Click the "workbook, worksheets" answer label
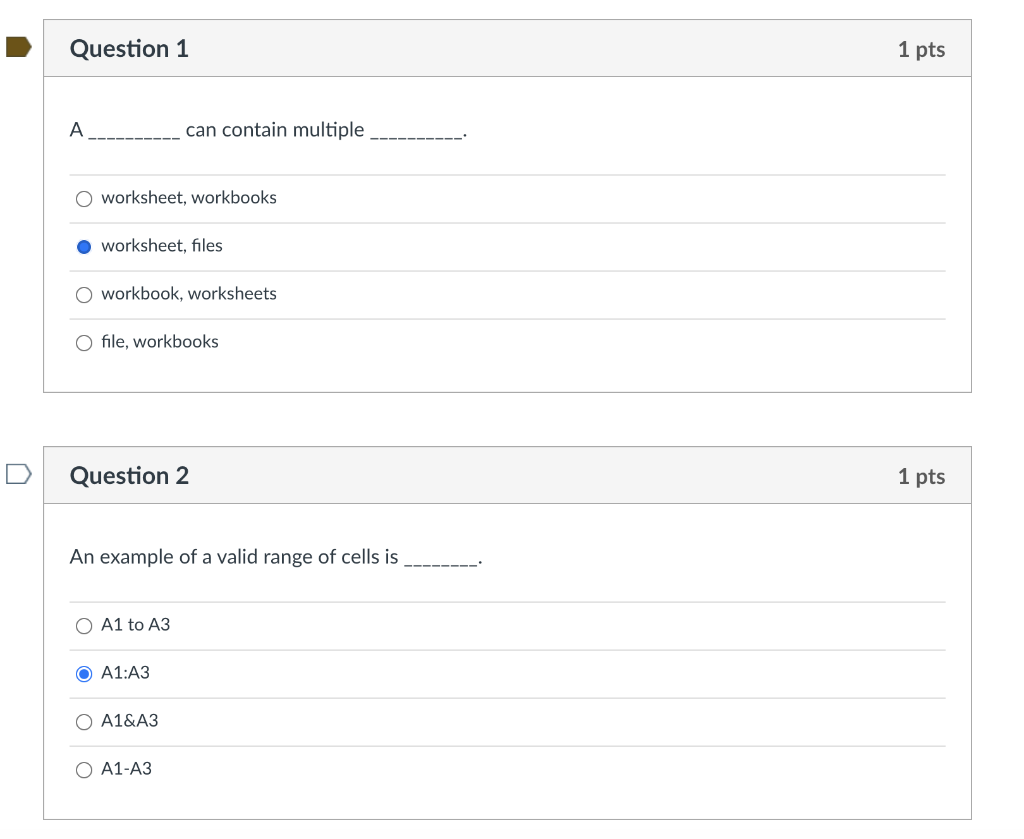The image size is (1024, 839). [189, 294]
